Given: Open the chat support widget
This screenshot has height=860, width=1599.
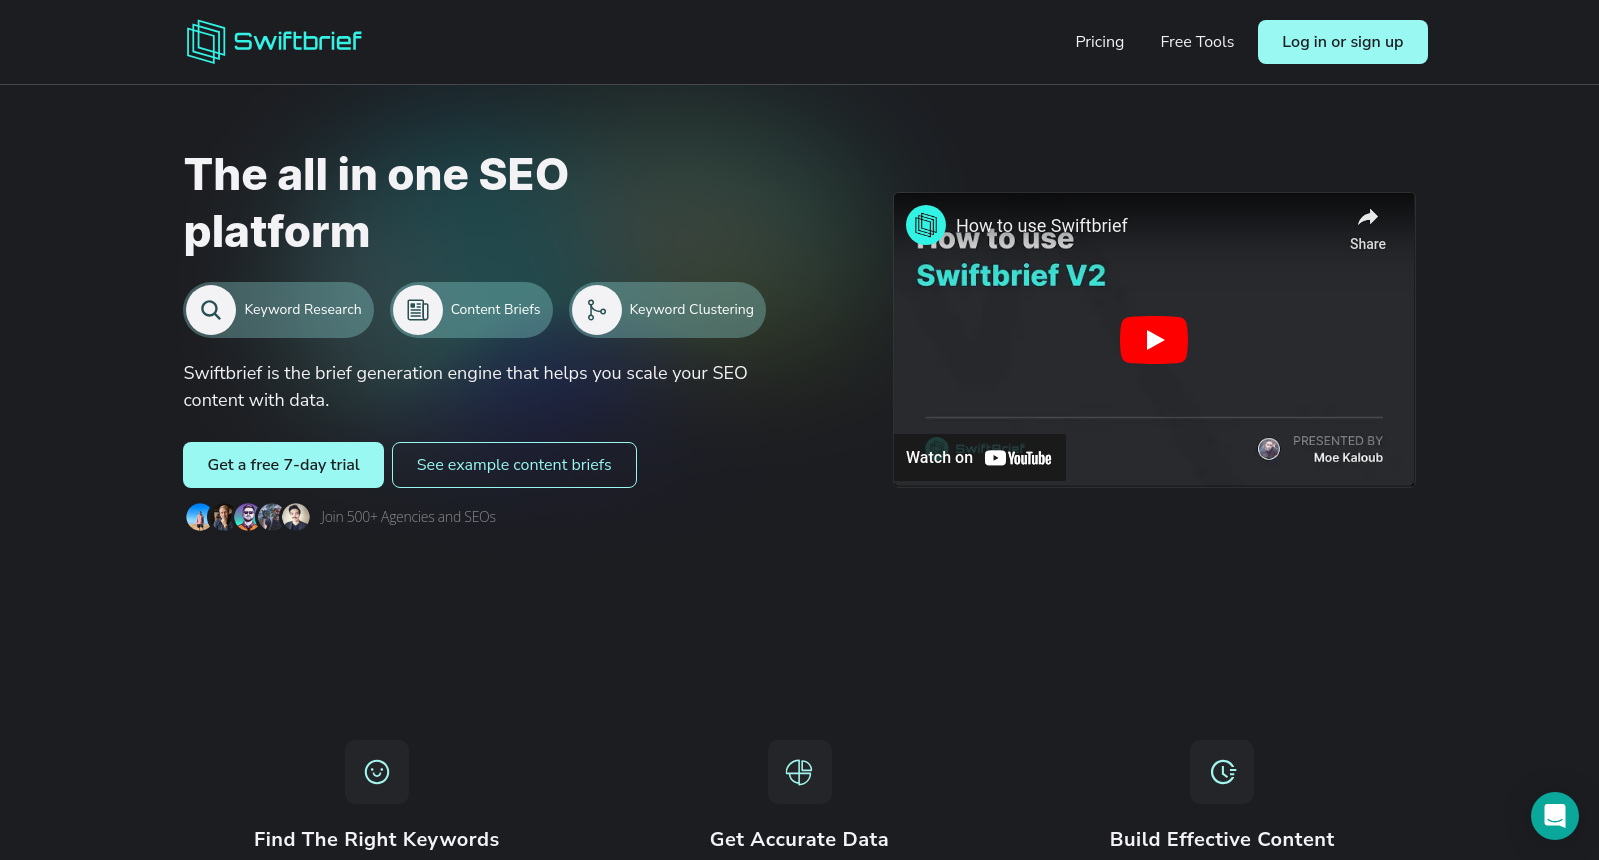Looking at the screenshot, I should click(x=1554, y=816).
